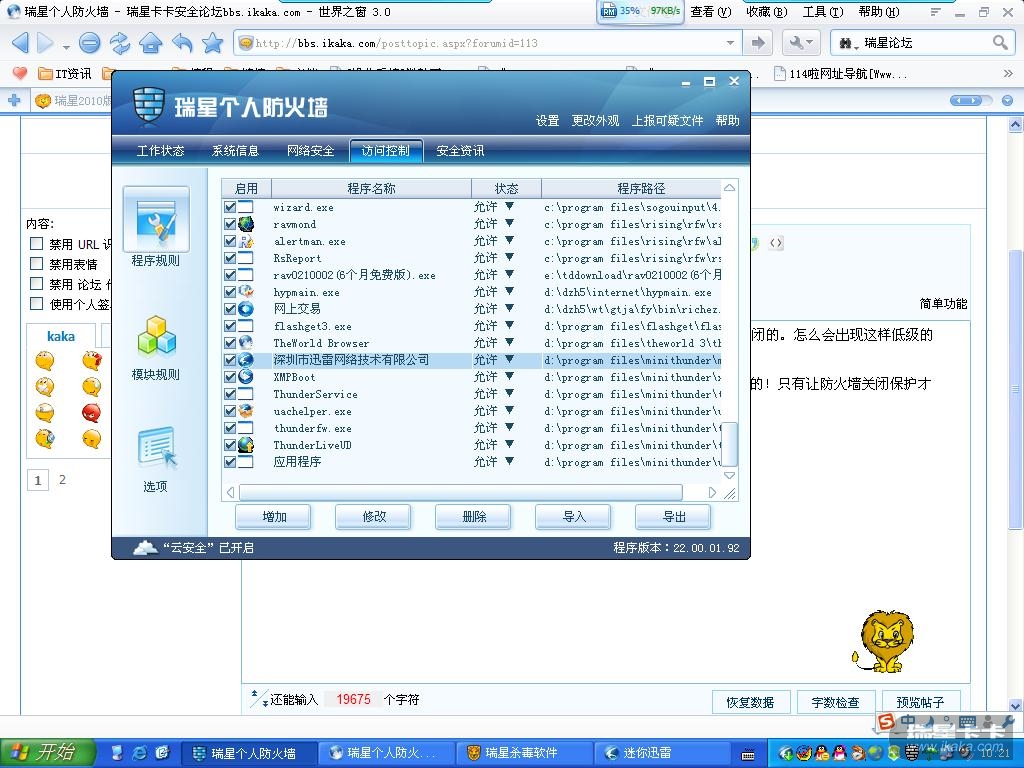The width and height of the screenshot is (1024, 768).
Task: Open new tab with plus icon
Action: (14, 101)
